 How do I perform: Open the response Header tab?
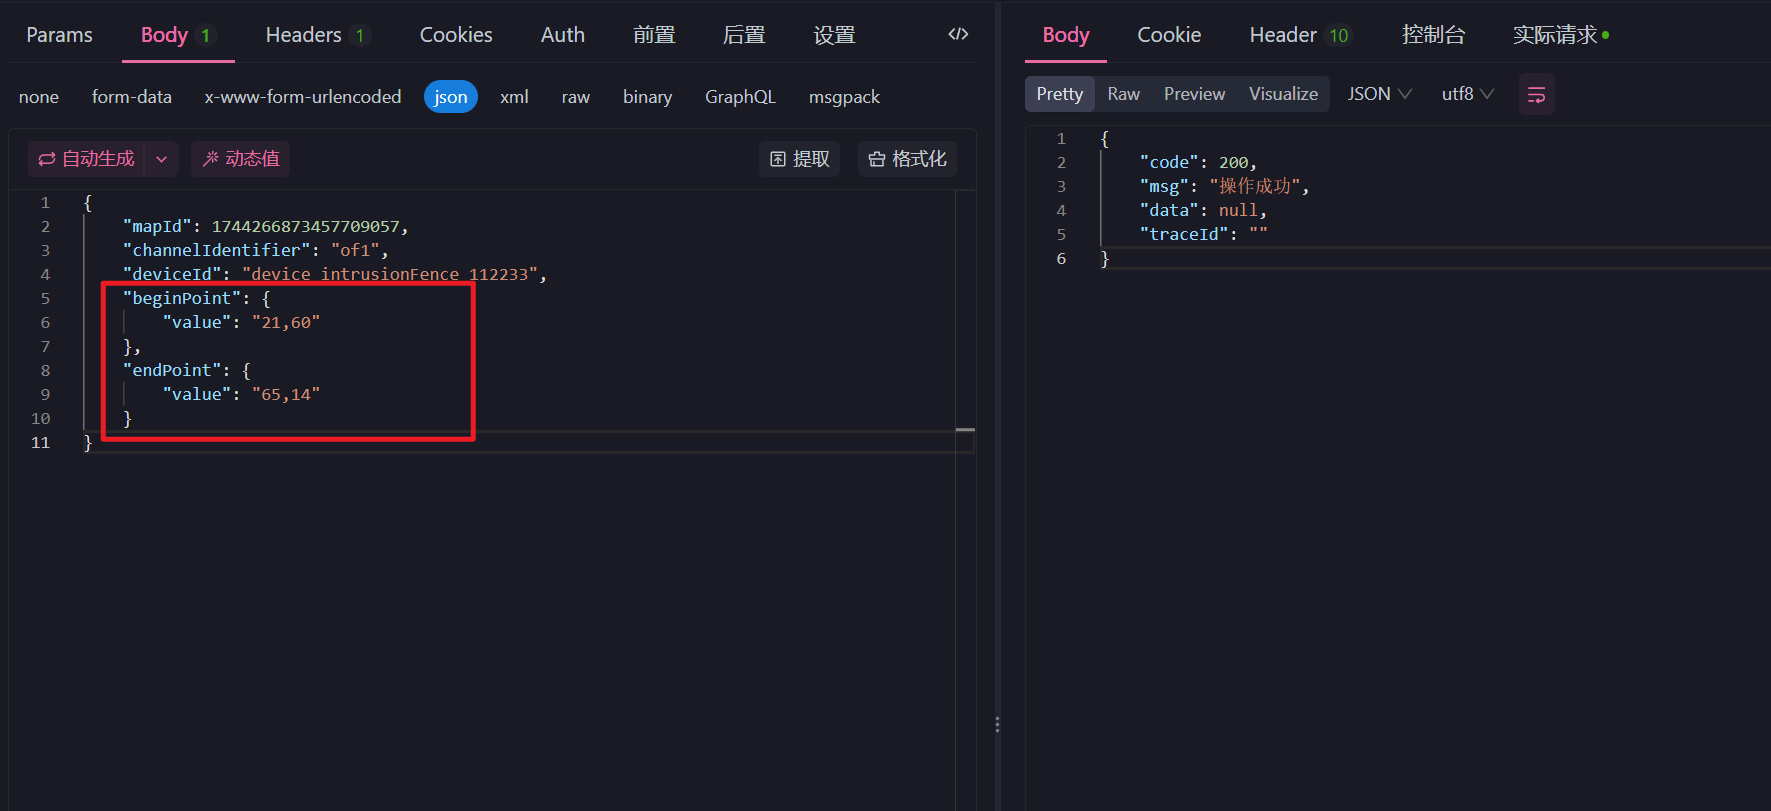coord(1299,35)
